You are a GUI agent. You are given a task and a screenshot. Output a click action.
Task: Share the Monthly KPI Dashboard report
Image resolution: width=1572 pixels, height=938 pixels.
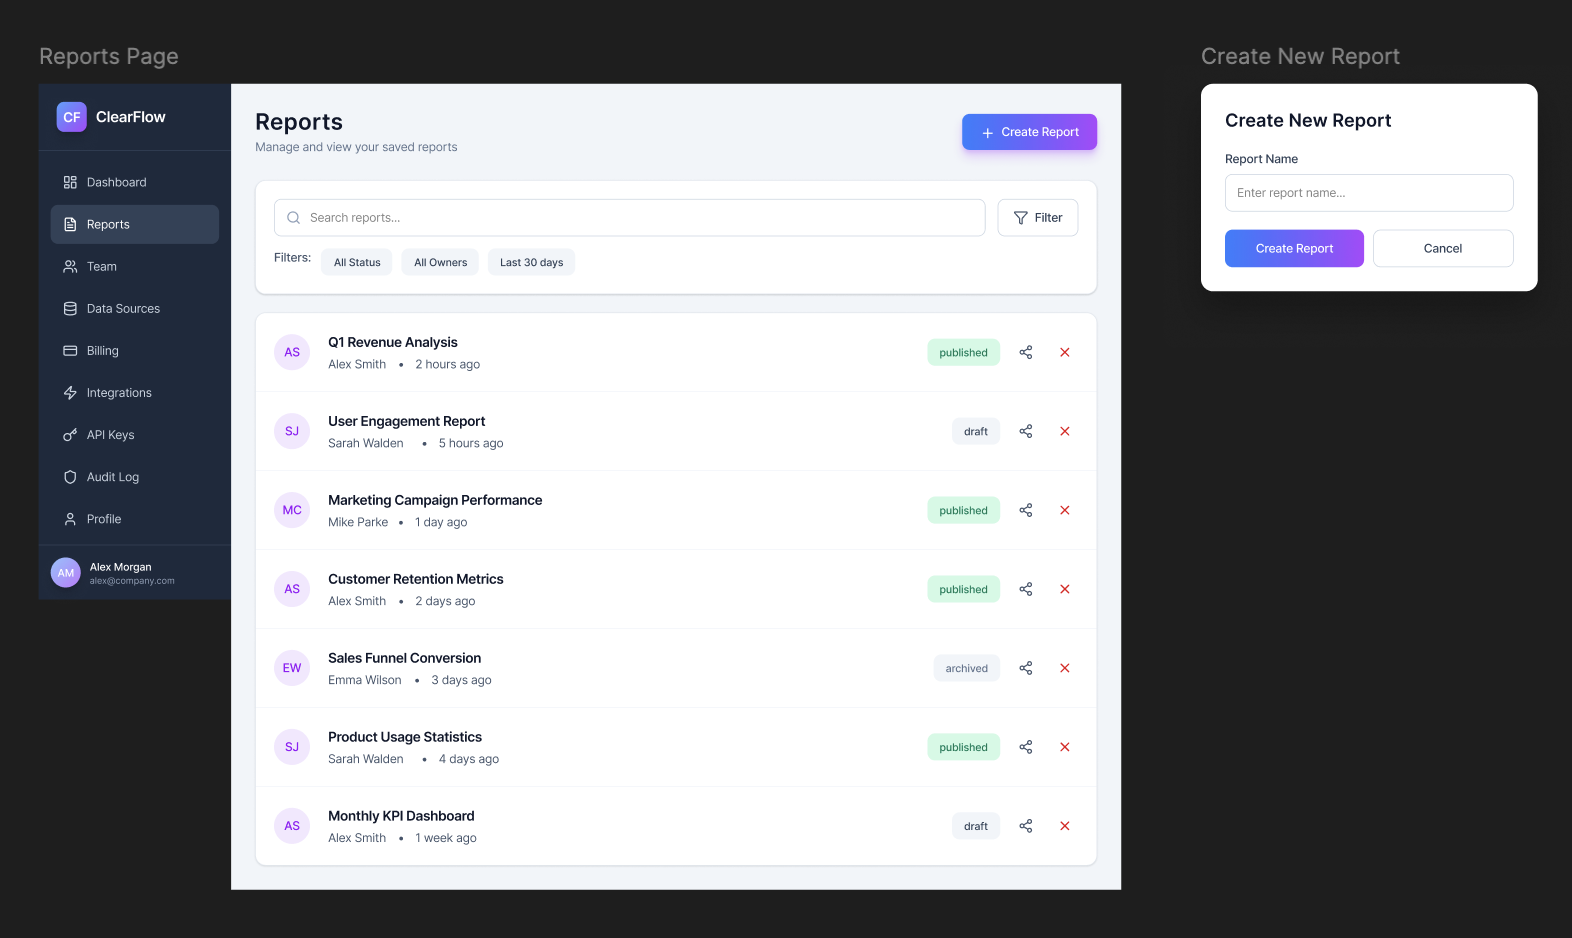point(1026,826)
